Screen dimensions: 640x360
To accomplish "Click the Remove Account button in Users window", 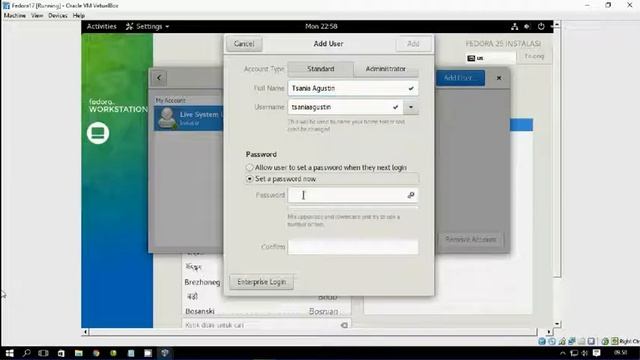I will click(x=471, y=240).
